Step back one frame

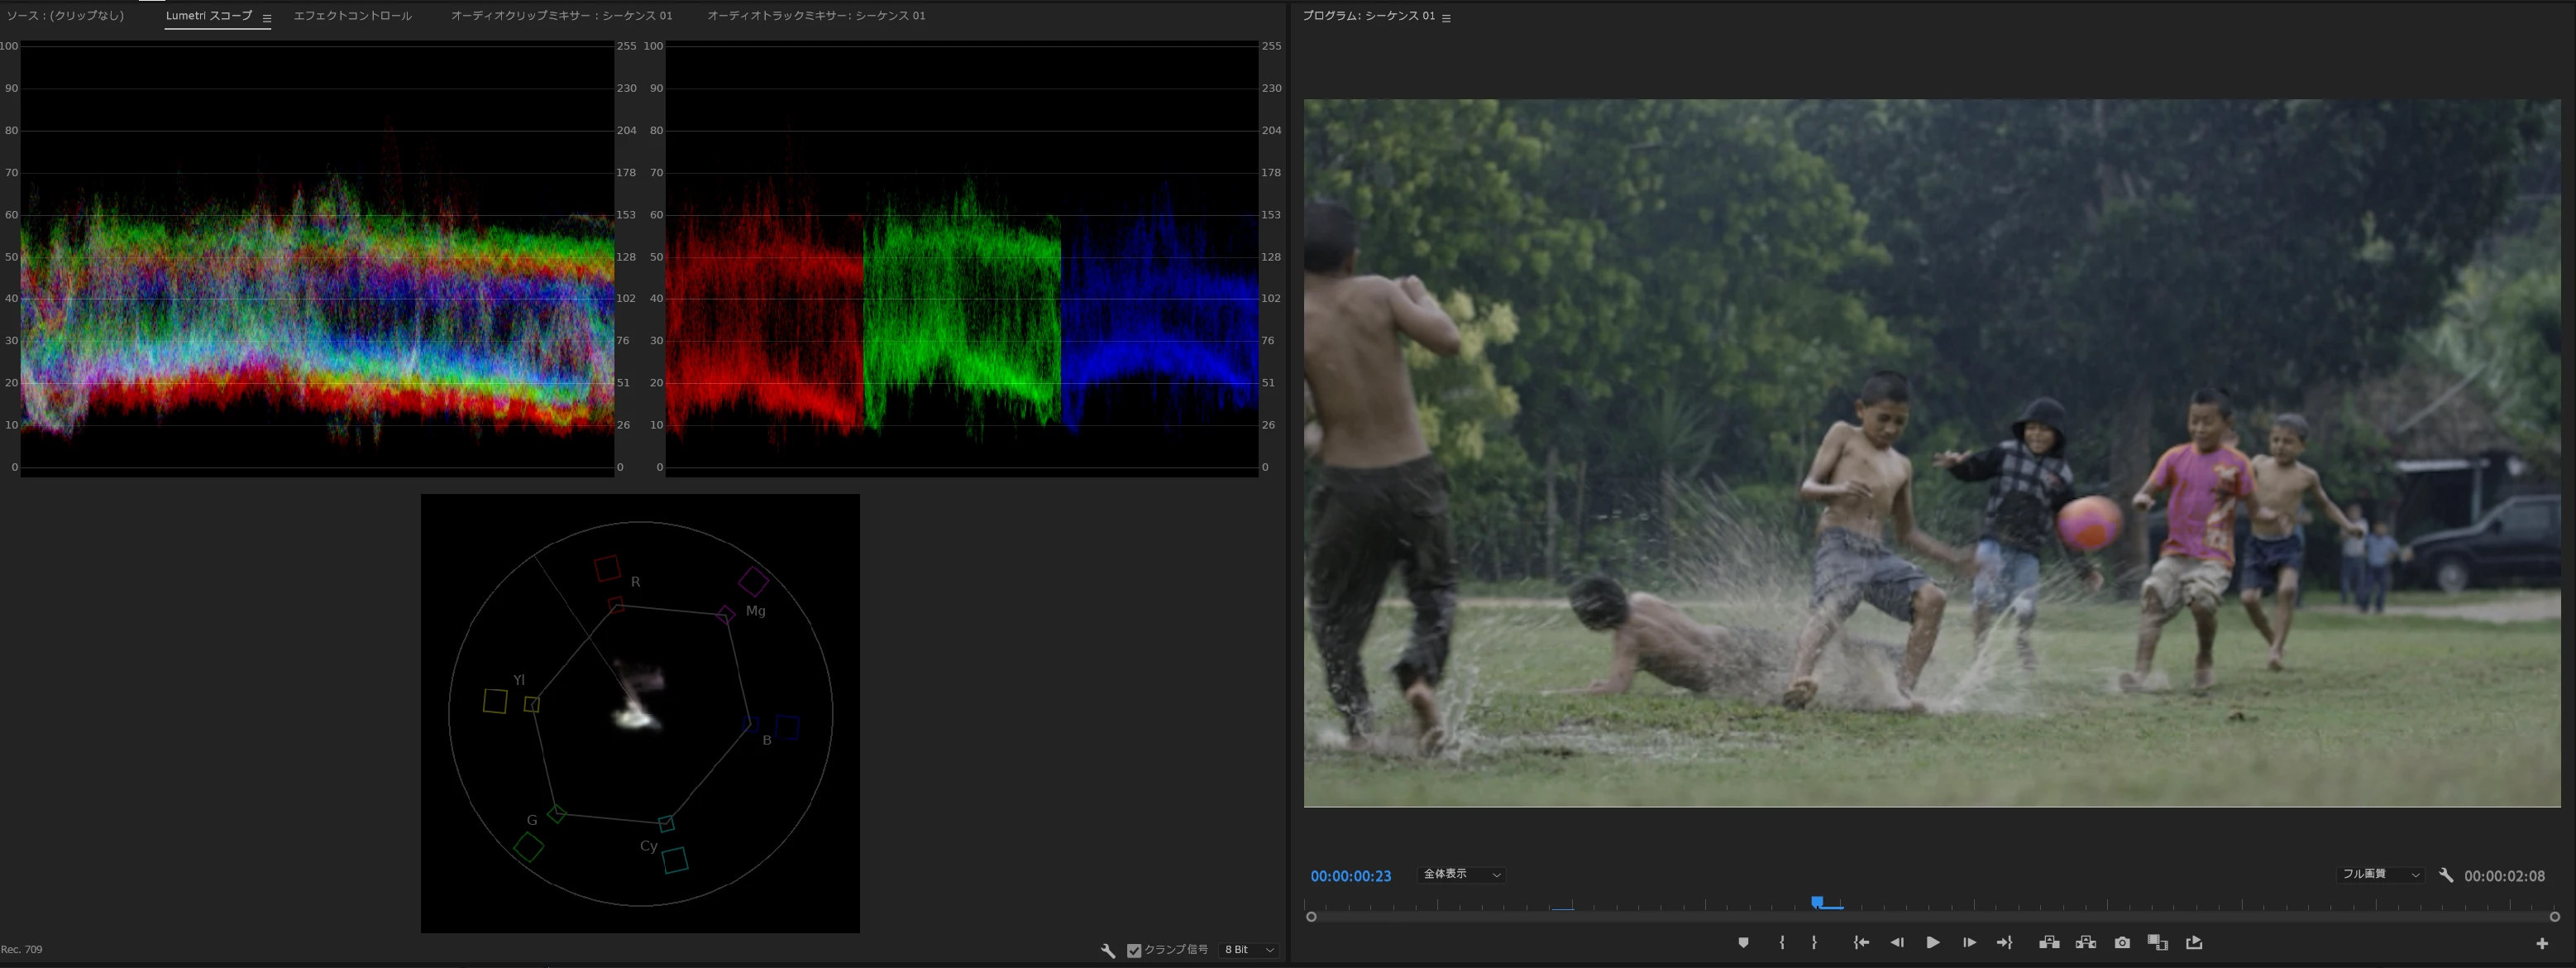(1896, 942)
